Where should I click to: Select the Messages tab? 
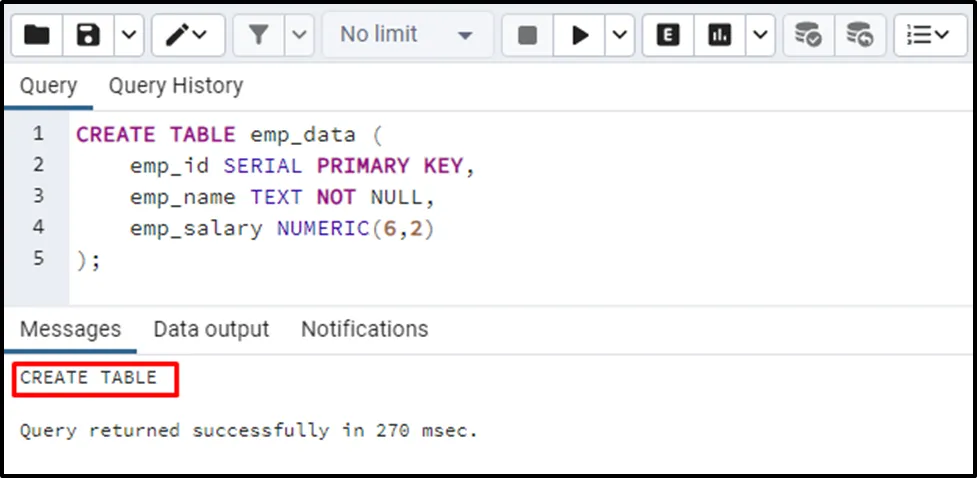(70, 329)
